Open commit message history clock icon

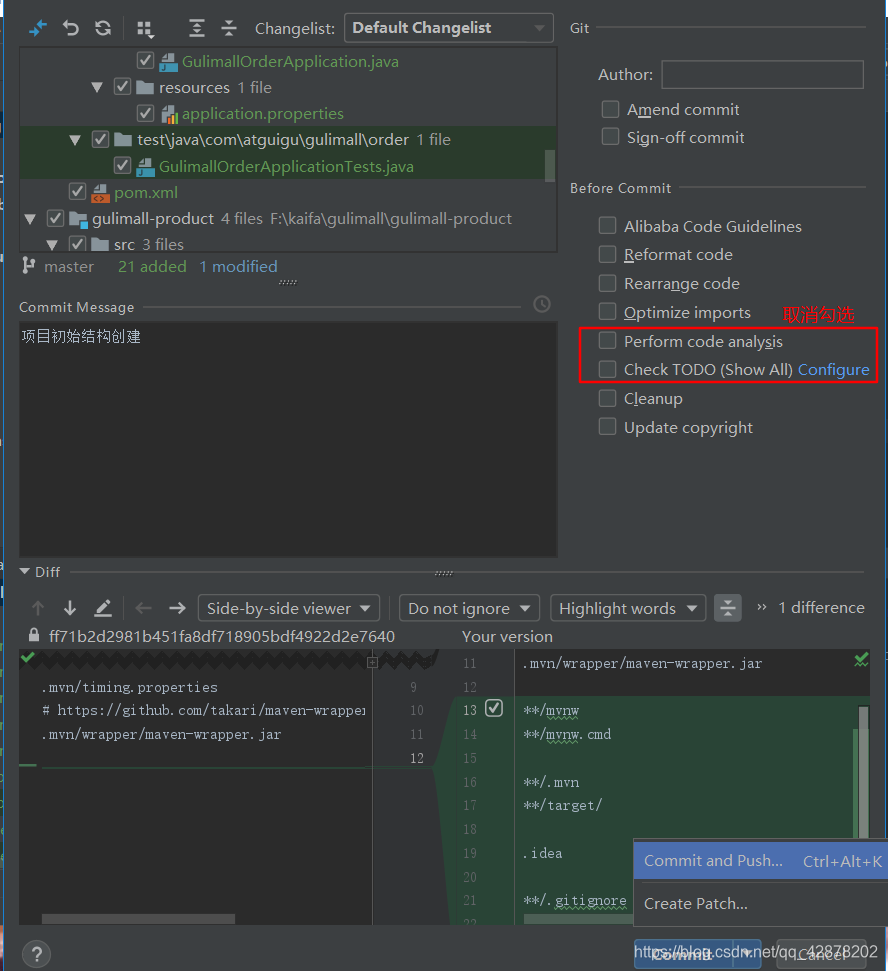542,304
